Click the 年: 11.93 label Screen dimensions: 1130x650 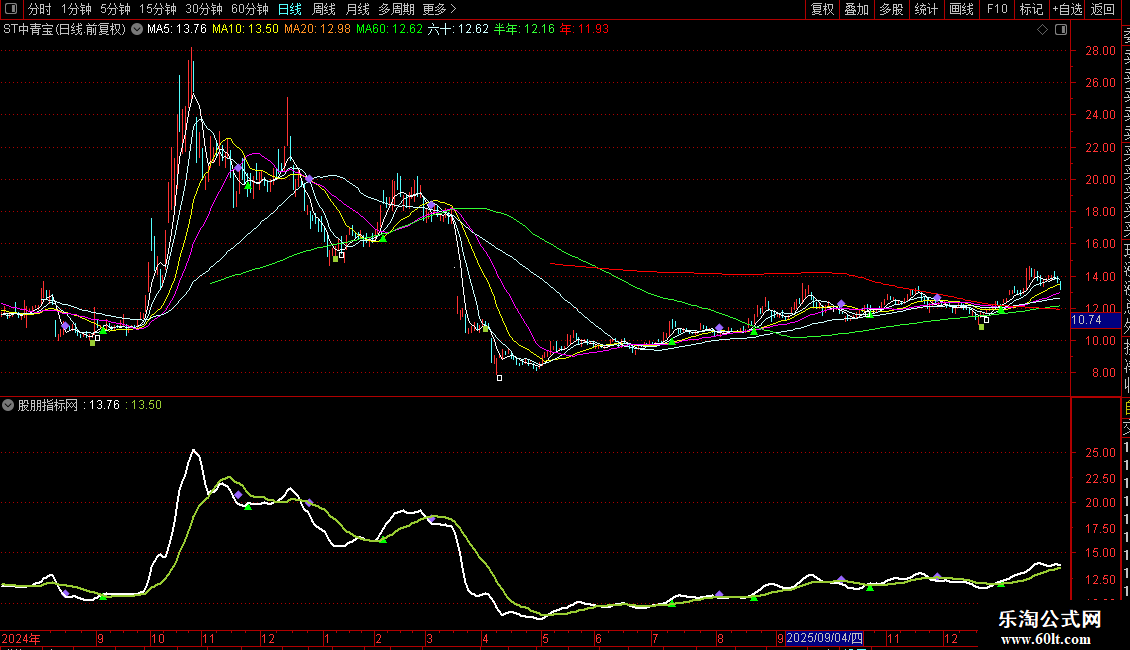(x=584, y=30)
